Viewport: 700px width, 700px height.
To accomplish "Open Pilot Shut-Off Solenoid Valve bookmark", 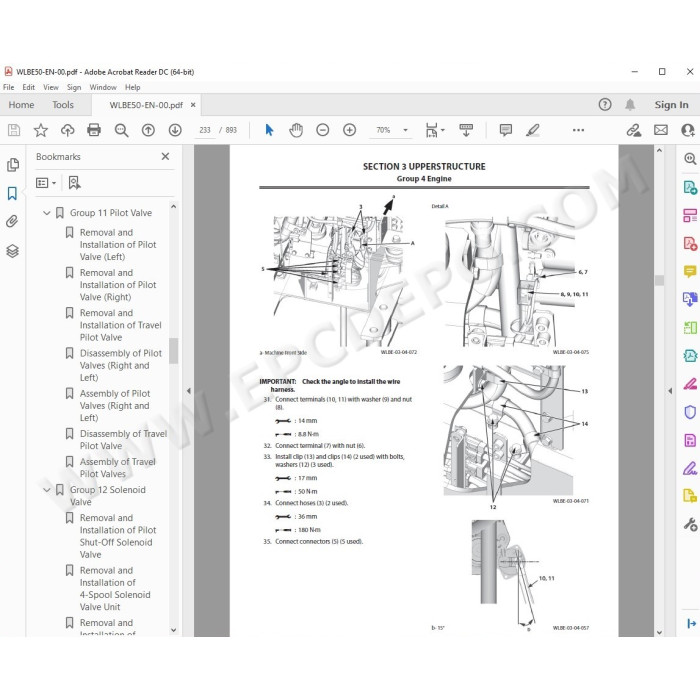I will (x=118, y=536).
